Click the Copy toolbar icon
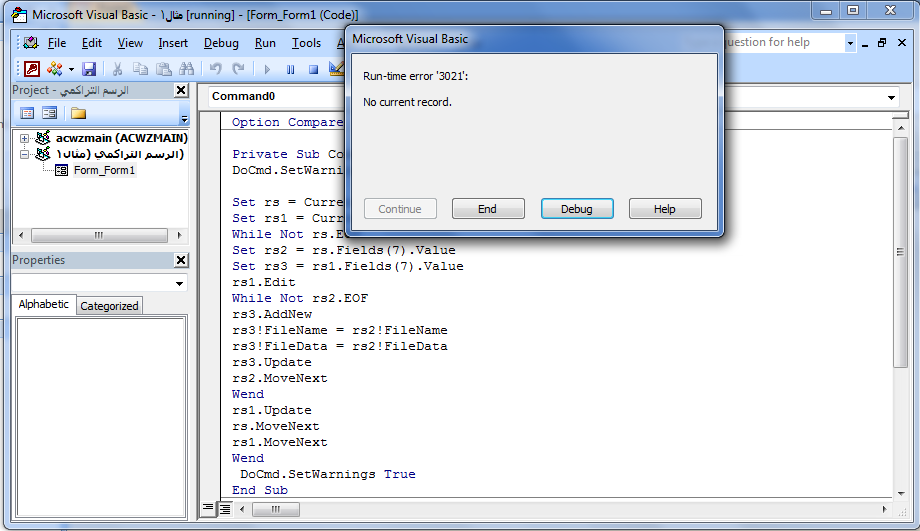 [140, 69]
